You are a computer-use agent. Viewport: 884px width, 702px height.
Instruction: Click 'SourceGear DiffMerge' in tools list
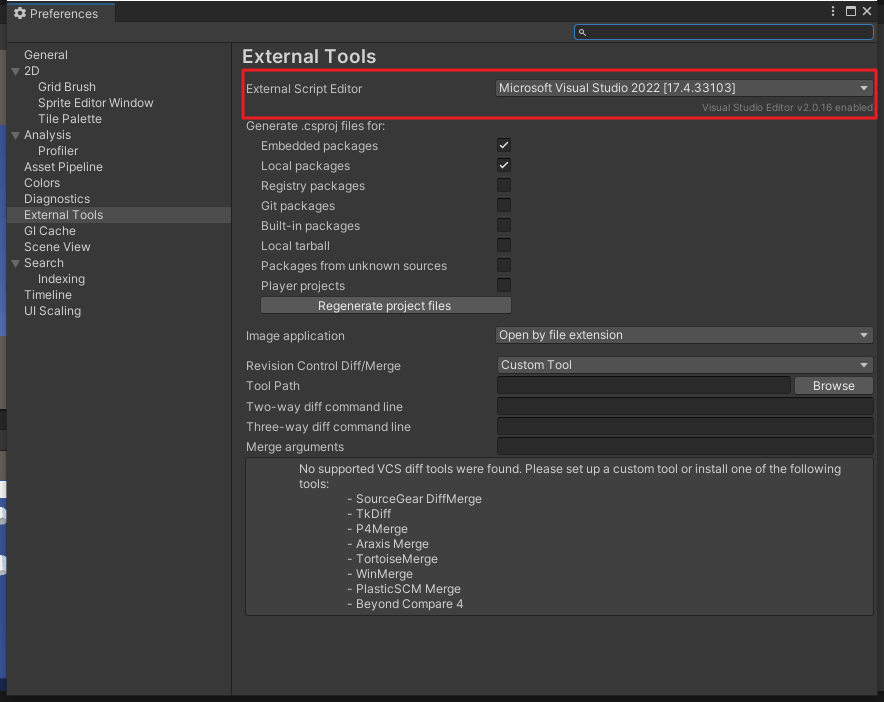(418, 499)
